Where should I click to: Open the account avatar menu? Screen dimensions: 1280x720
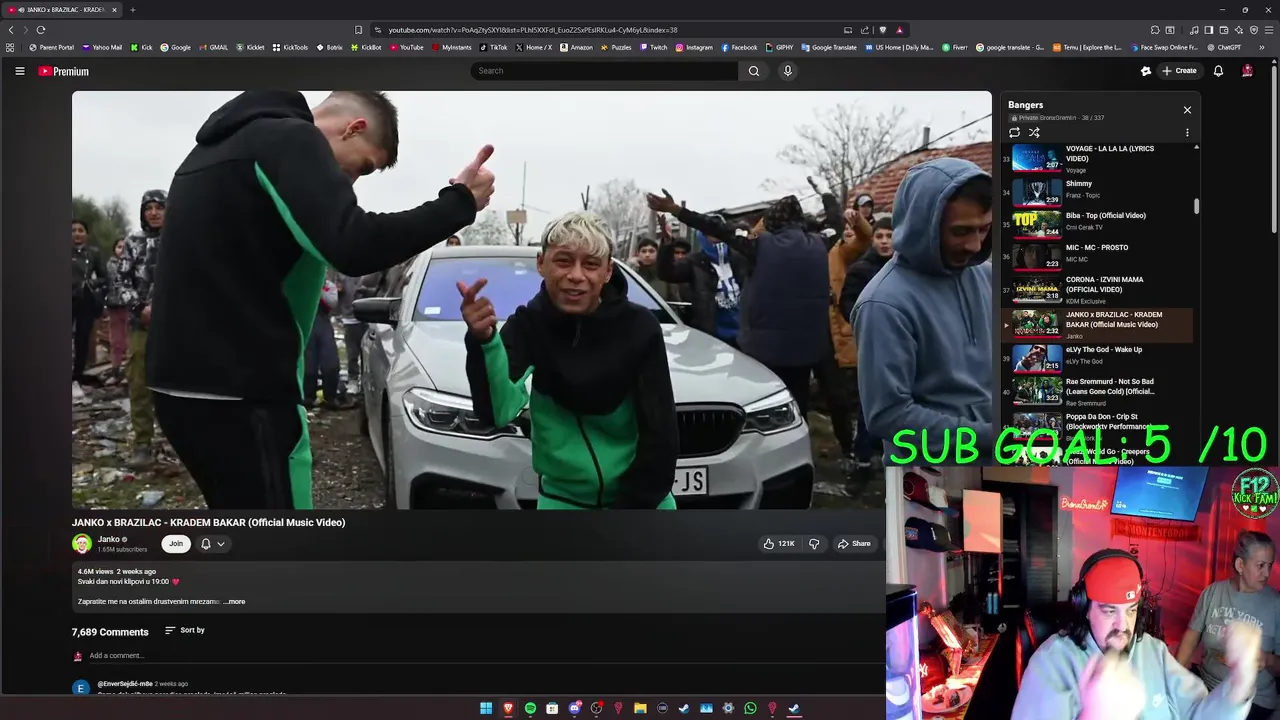(1247, 71)
